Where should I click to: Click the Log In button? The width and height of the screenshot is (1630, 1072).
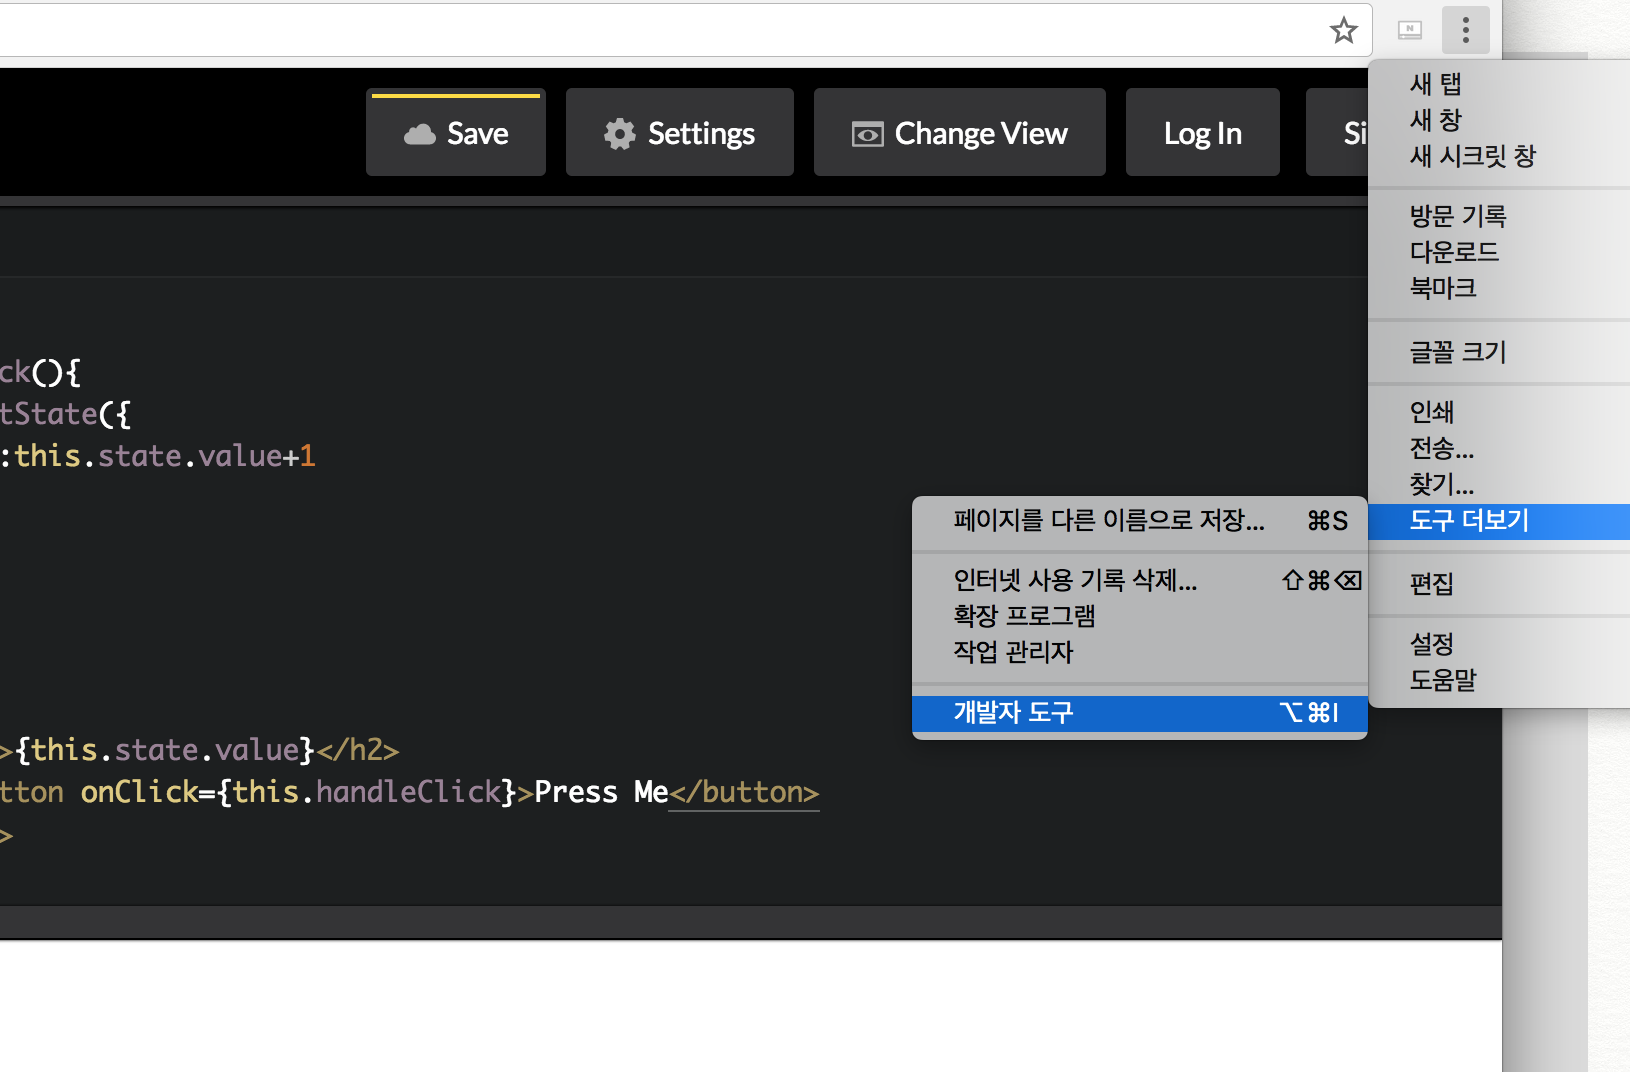pos(1203,132)
